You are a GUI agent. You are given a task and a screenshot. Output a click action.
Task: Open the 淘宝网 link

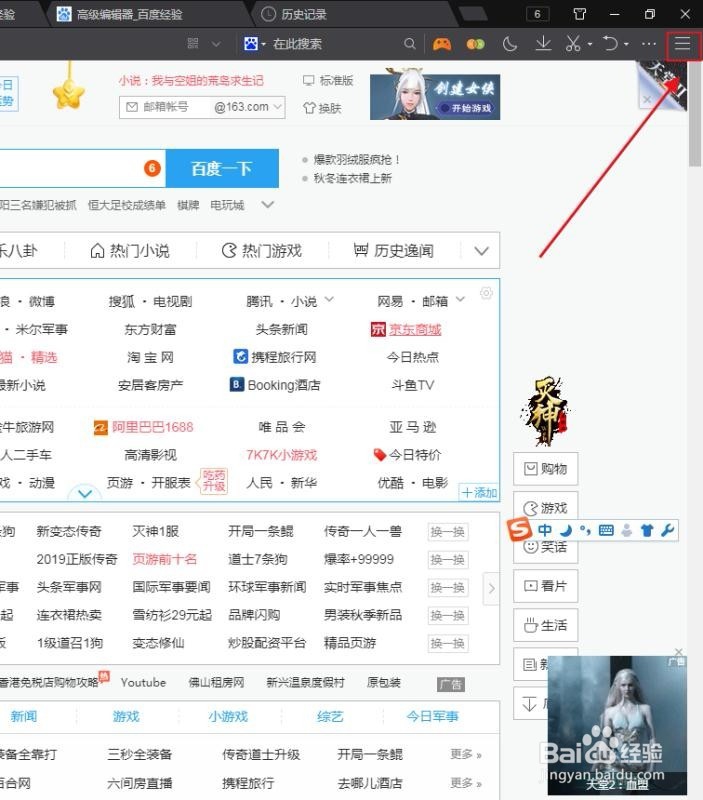(x=150, y=357)
